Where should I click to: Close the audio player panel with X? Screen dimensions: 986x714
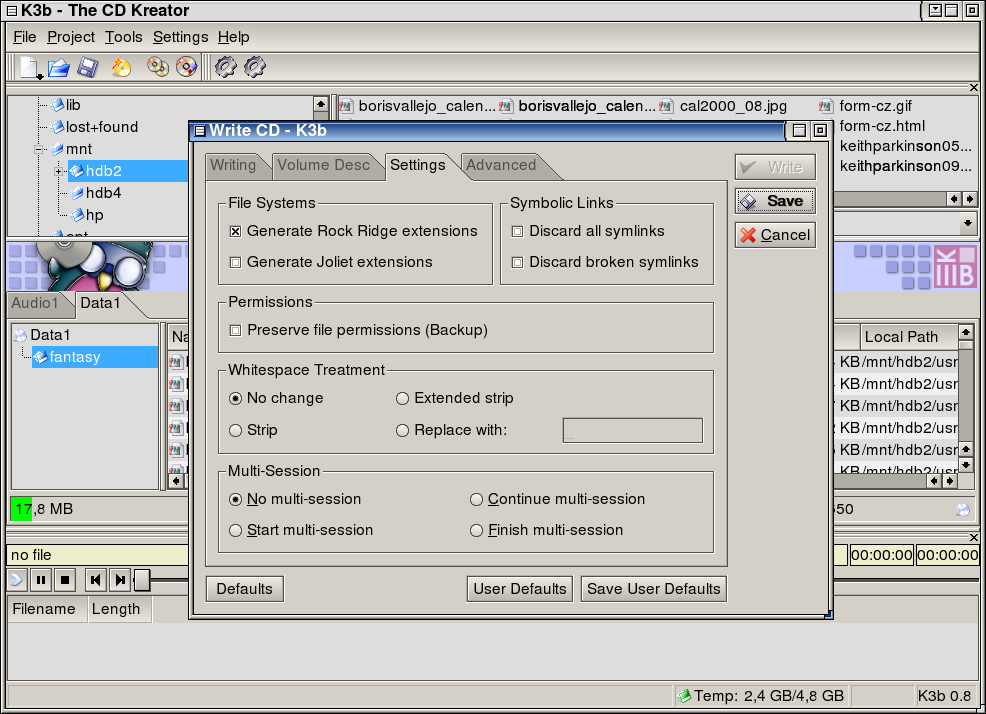(x=974, y=537)
